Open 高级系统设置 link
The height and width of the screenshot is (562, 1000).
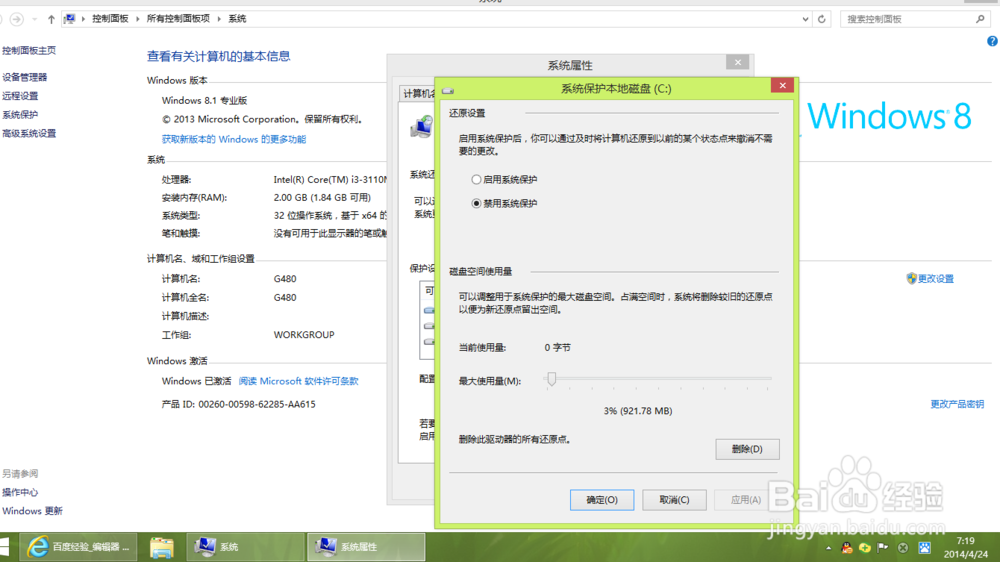point(29,133)
